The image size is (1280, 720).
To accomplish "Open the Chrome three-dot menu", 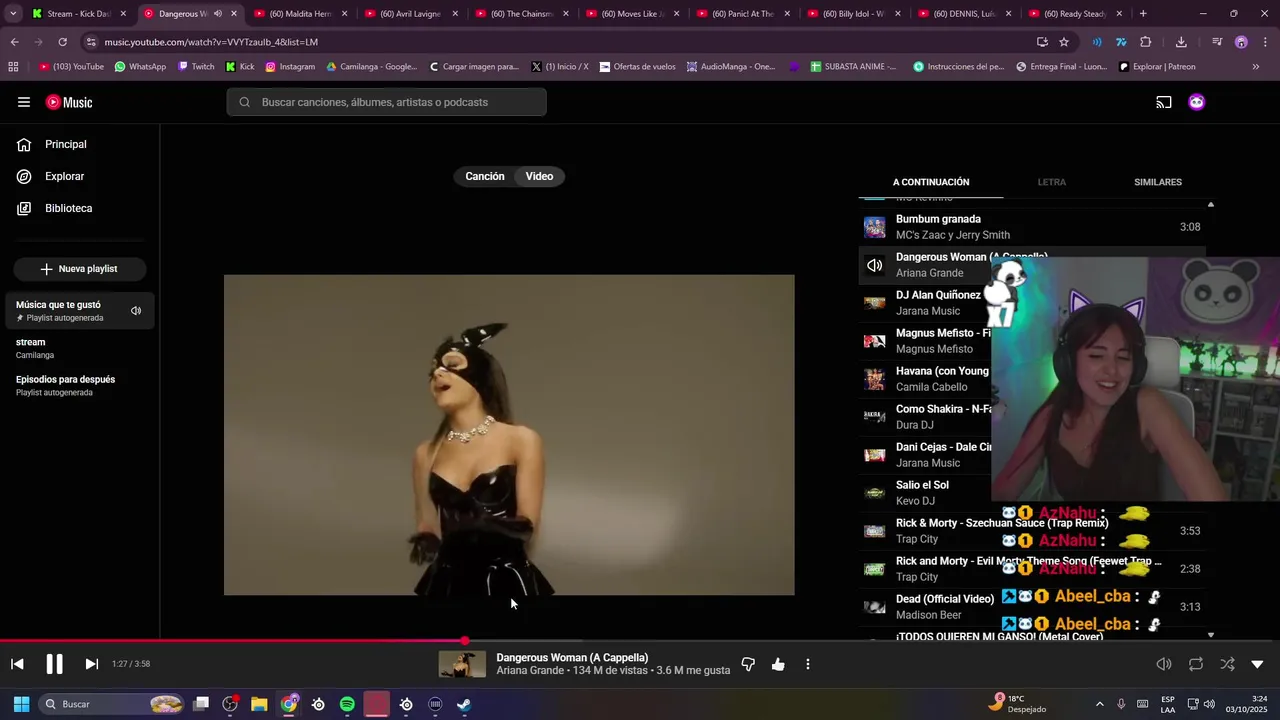I will pyautogui.click(x=1266, y=42).
